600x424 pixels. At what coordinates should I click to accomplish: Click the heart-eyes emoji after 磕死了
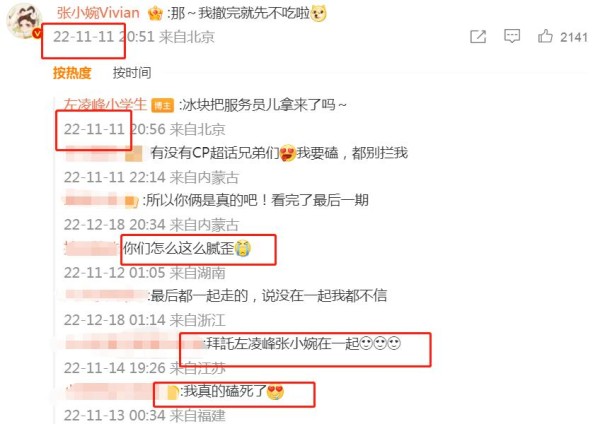coord(276,391)
